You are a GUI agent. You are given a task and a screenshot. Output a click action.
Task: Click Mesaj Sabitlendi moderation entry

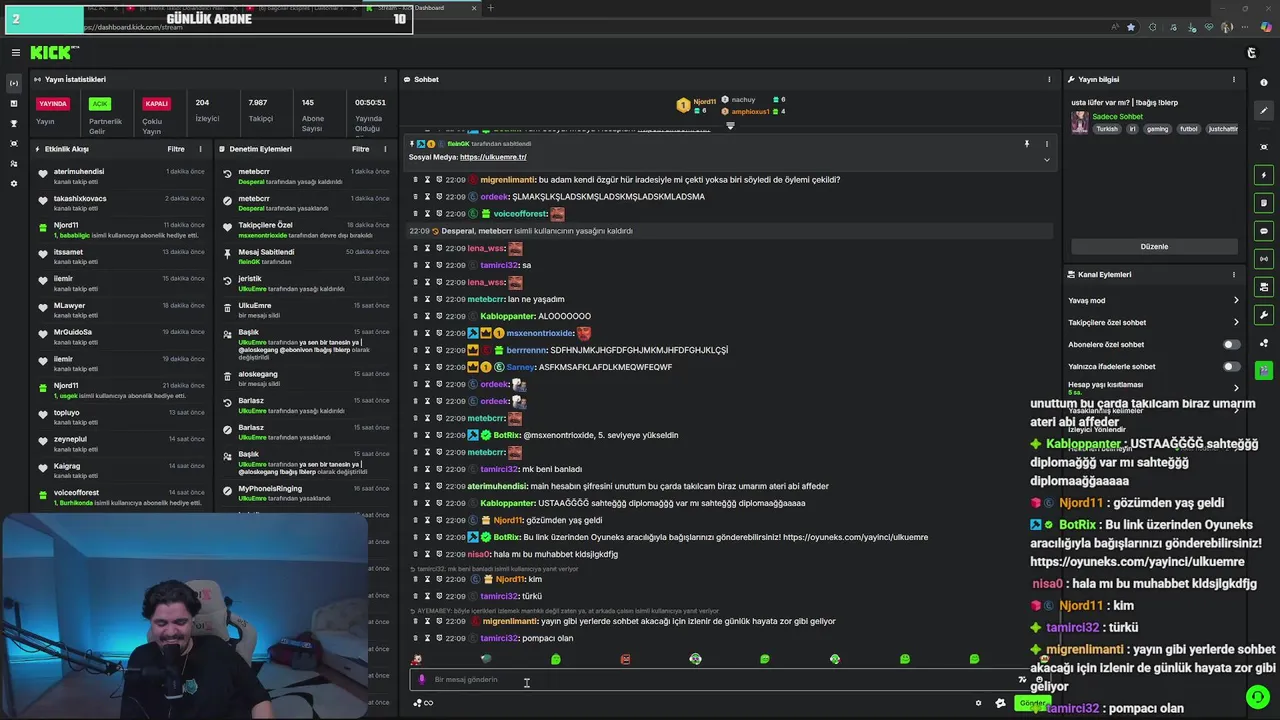[x=266, y=252]
